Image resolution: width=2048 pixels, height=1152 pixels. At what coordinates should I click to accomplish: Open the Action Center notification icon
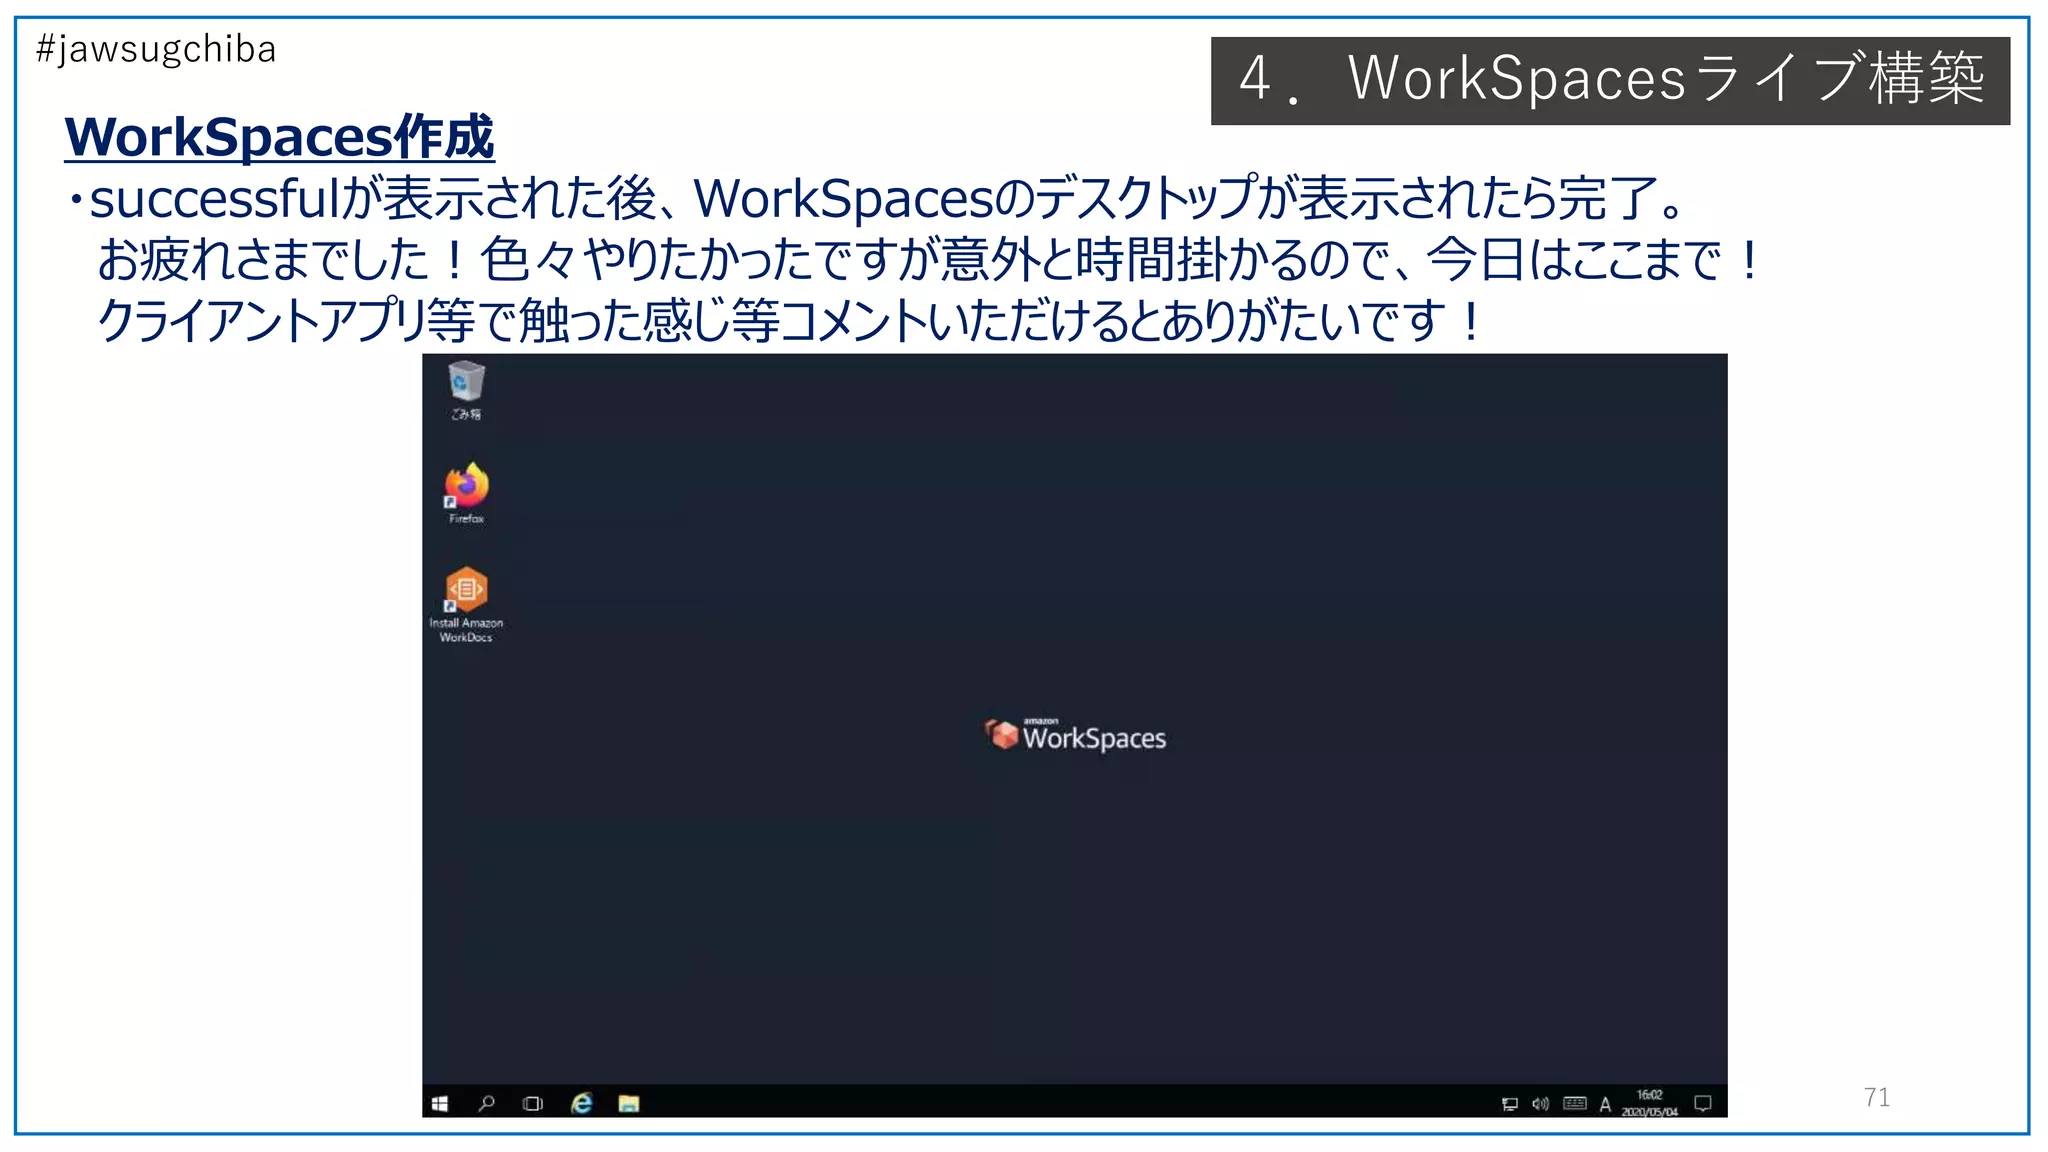1703,1104
